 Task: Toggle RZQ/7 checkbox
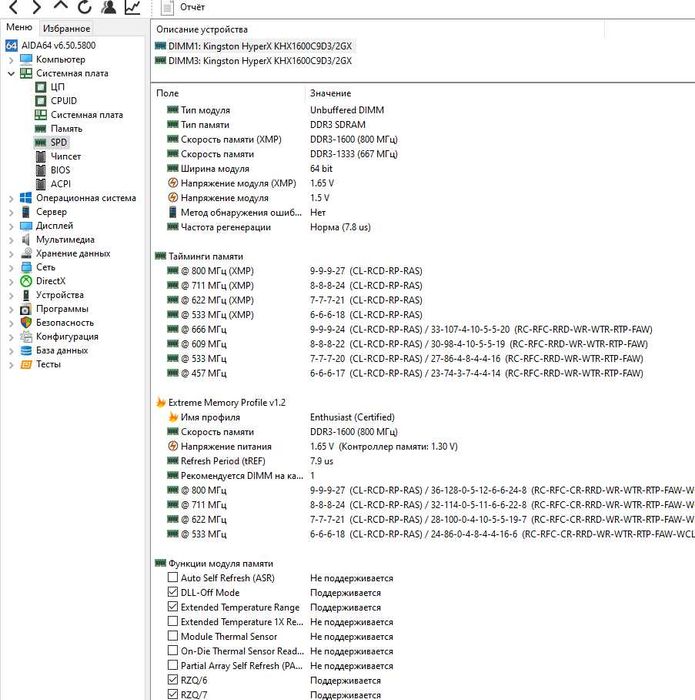tap(173, 694)
